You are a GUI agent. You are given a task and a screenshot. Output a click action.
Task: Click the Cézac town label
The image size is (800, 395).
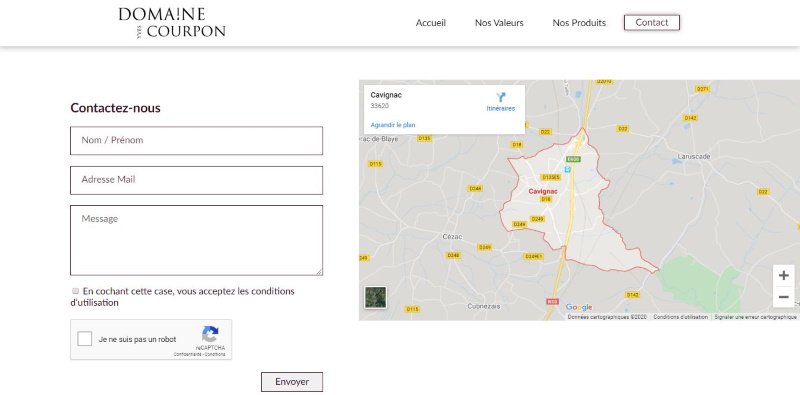click(452, 236)
